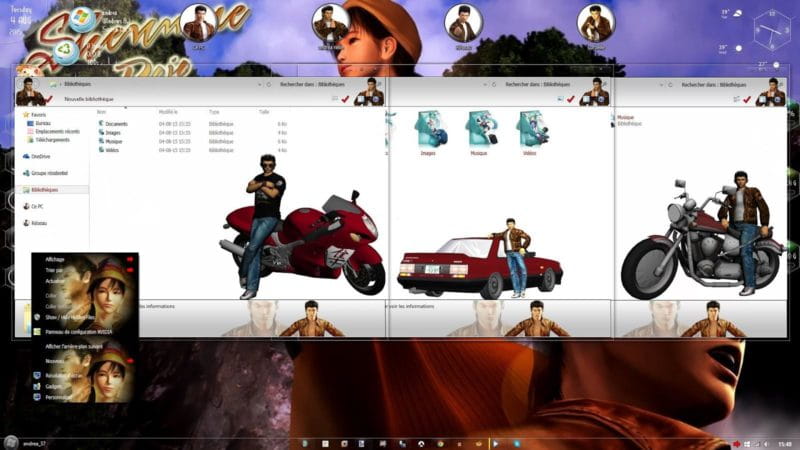
Task: Expand the Favoris section in sidebar
Action: (38, 115)
